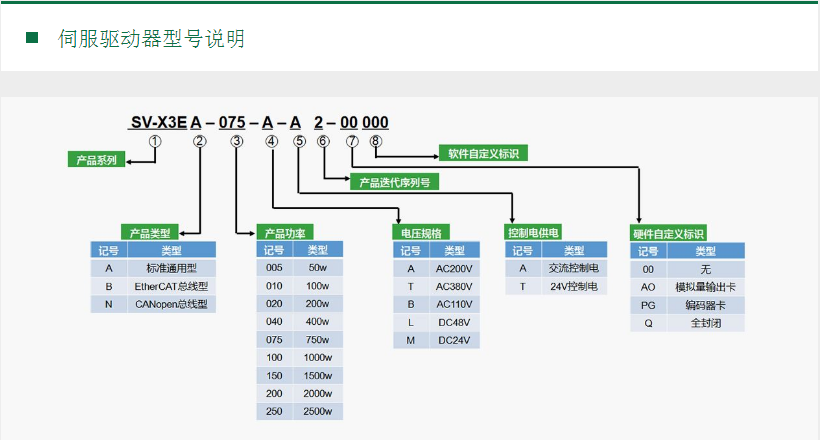Click the 50w cell

317,267
